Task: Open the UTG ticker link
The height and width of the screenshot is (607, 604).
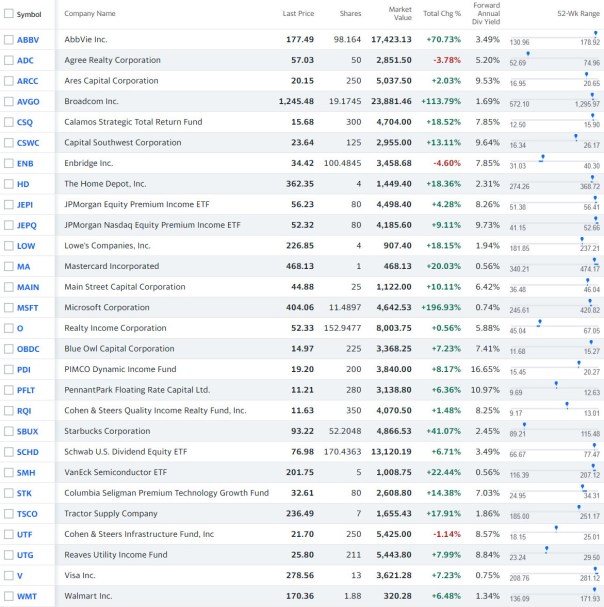Action: 25,555
